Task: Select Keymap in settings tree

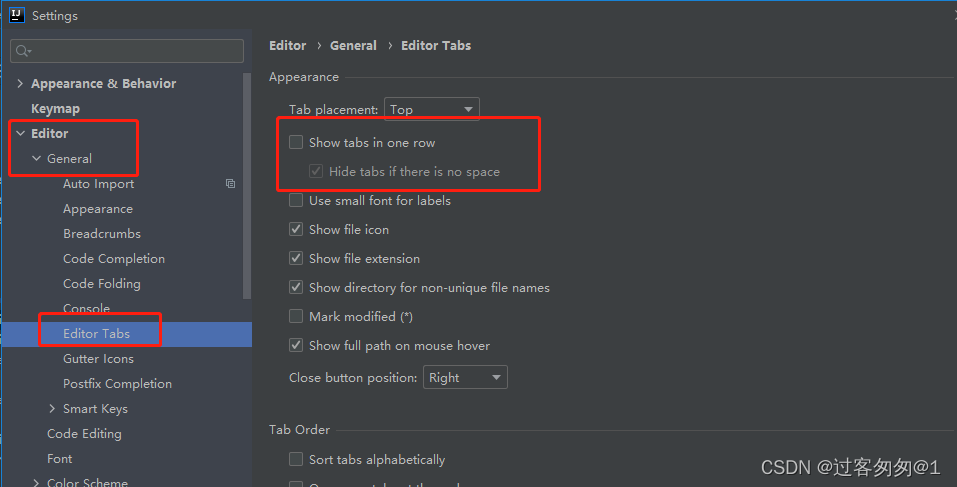Action: coord(56,109)
